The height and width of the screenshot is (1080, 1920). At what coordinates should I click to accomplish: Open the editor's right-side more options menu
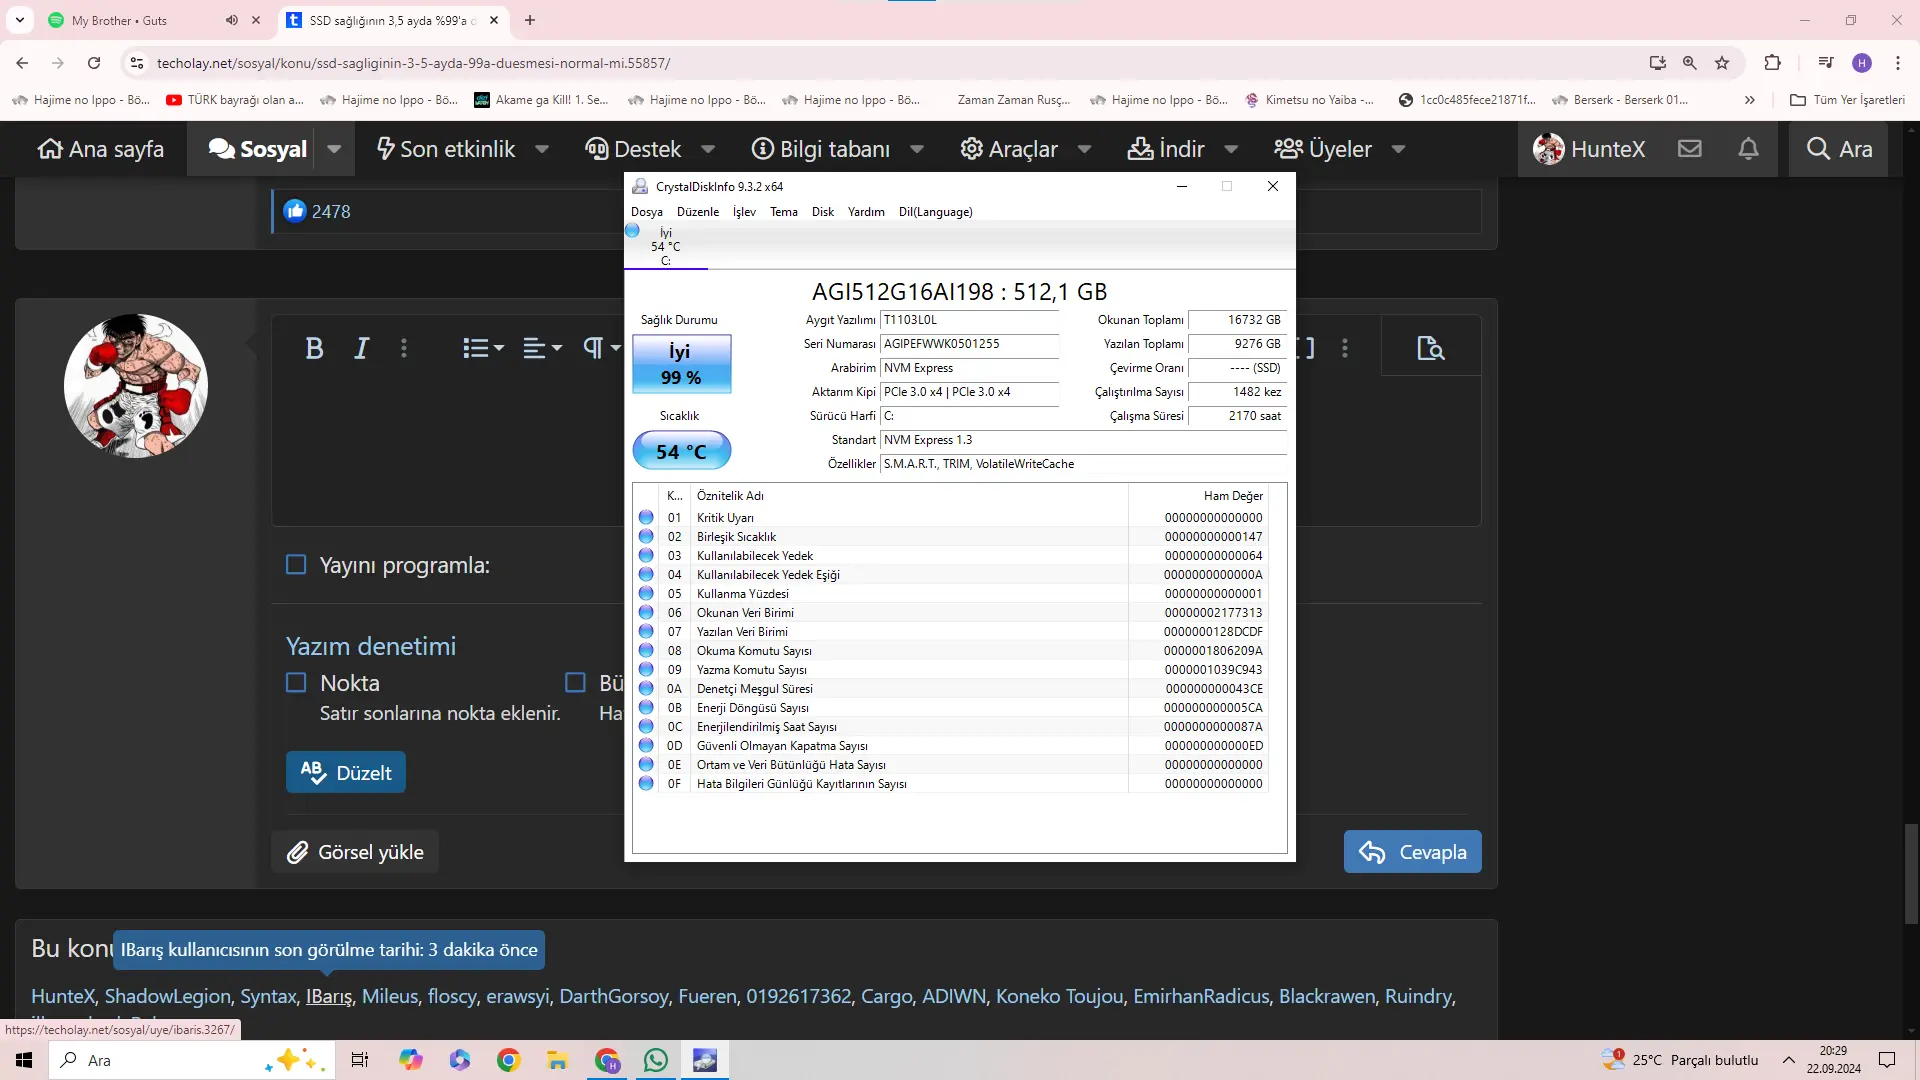(x=1345, y=348)
